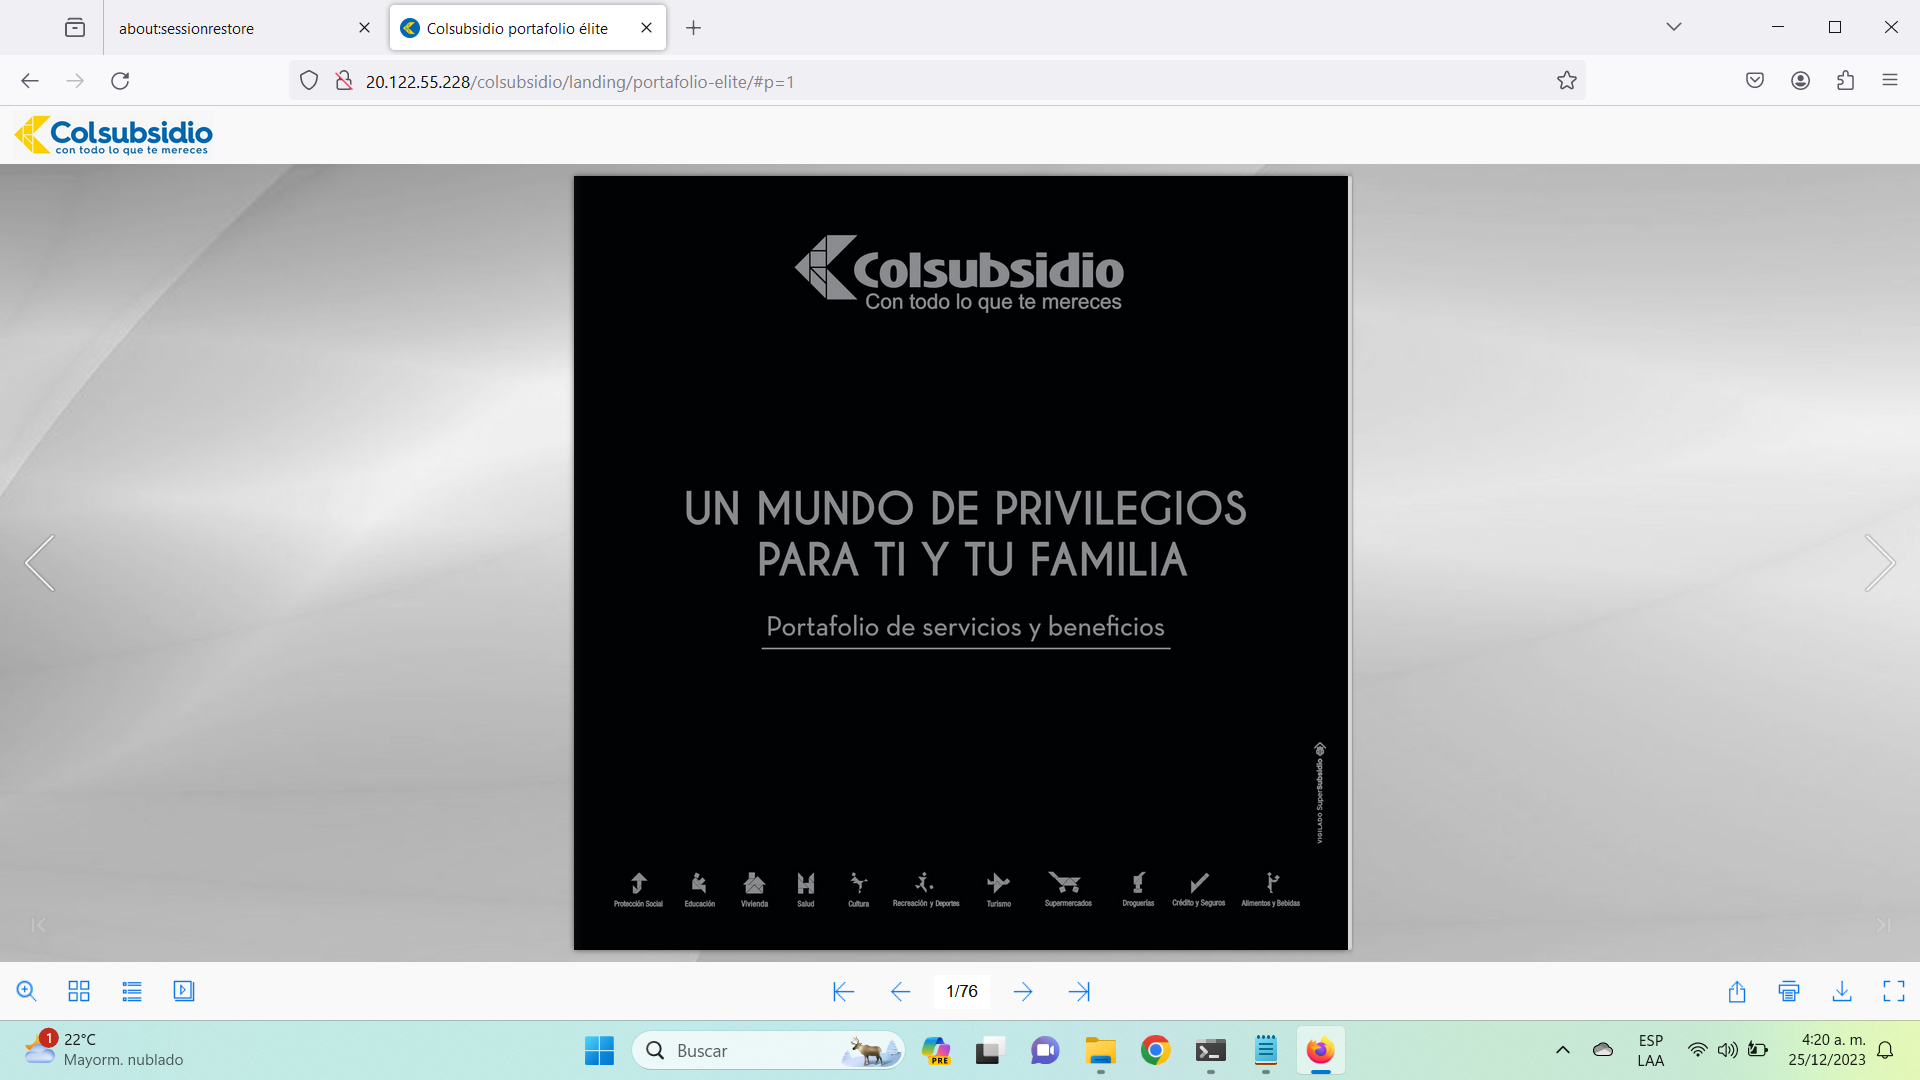
Task: Go to previous page in bottom toolbar
Action: pyautogui.click(x=900, y=992)
